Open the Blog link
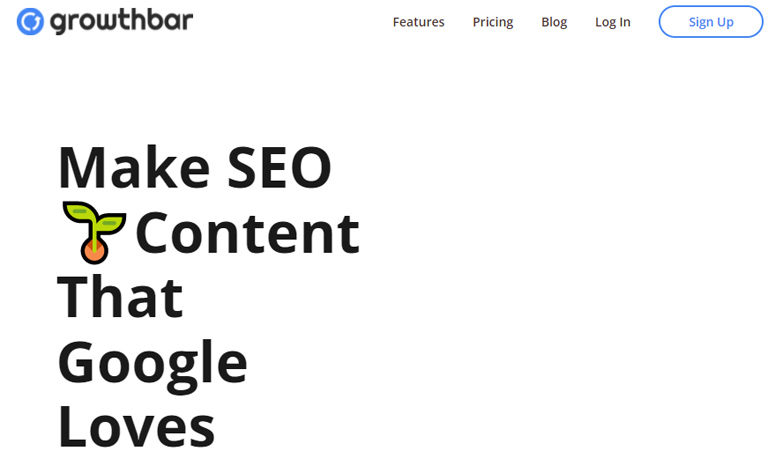The height and width of the screenshot is (466, 768). click(x=554, y=22)
